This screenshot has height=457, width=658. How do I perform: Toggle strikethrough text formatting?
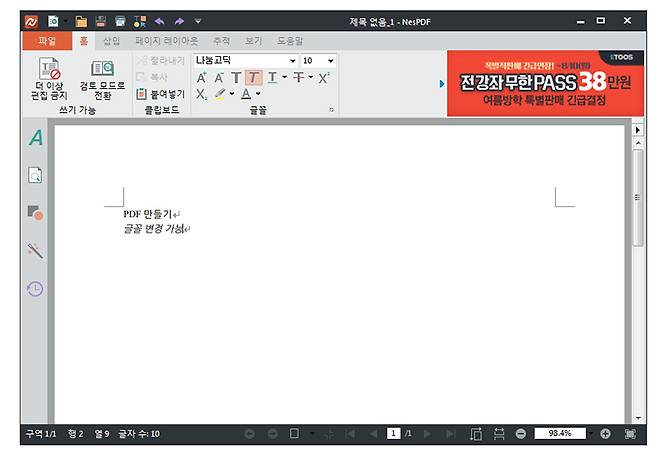(298, 78)
